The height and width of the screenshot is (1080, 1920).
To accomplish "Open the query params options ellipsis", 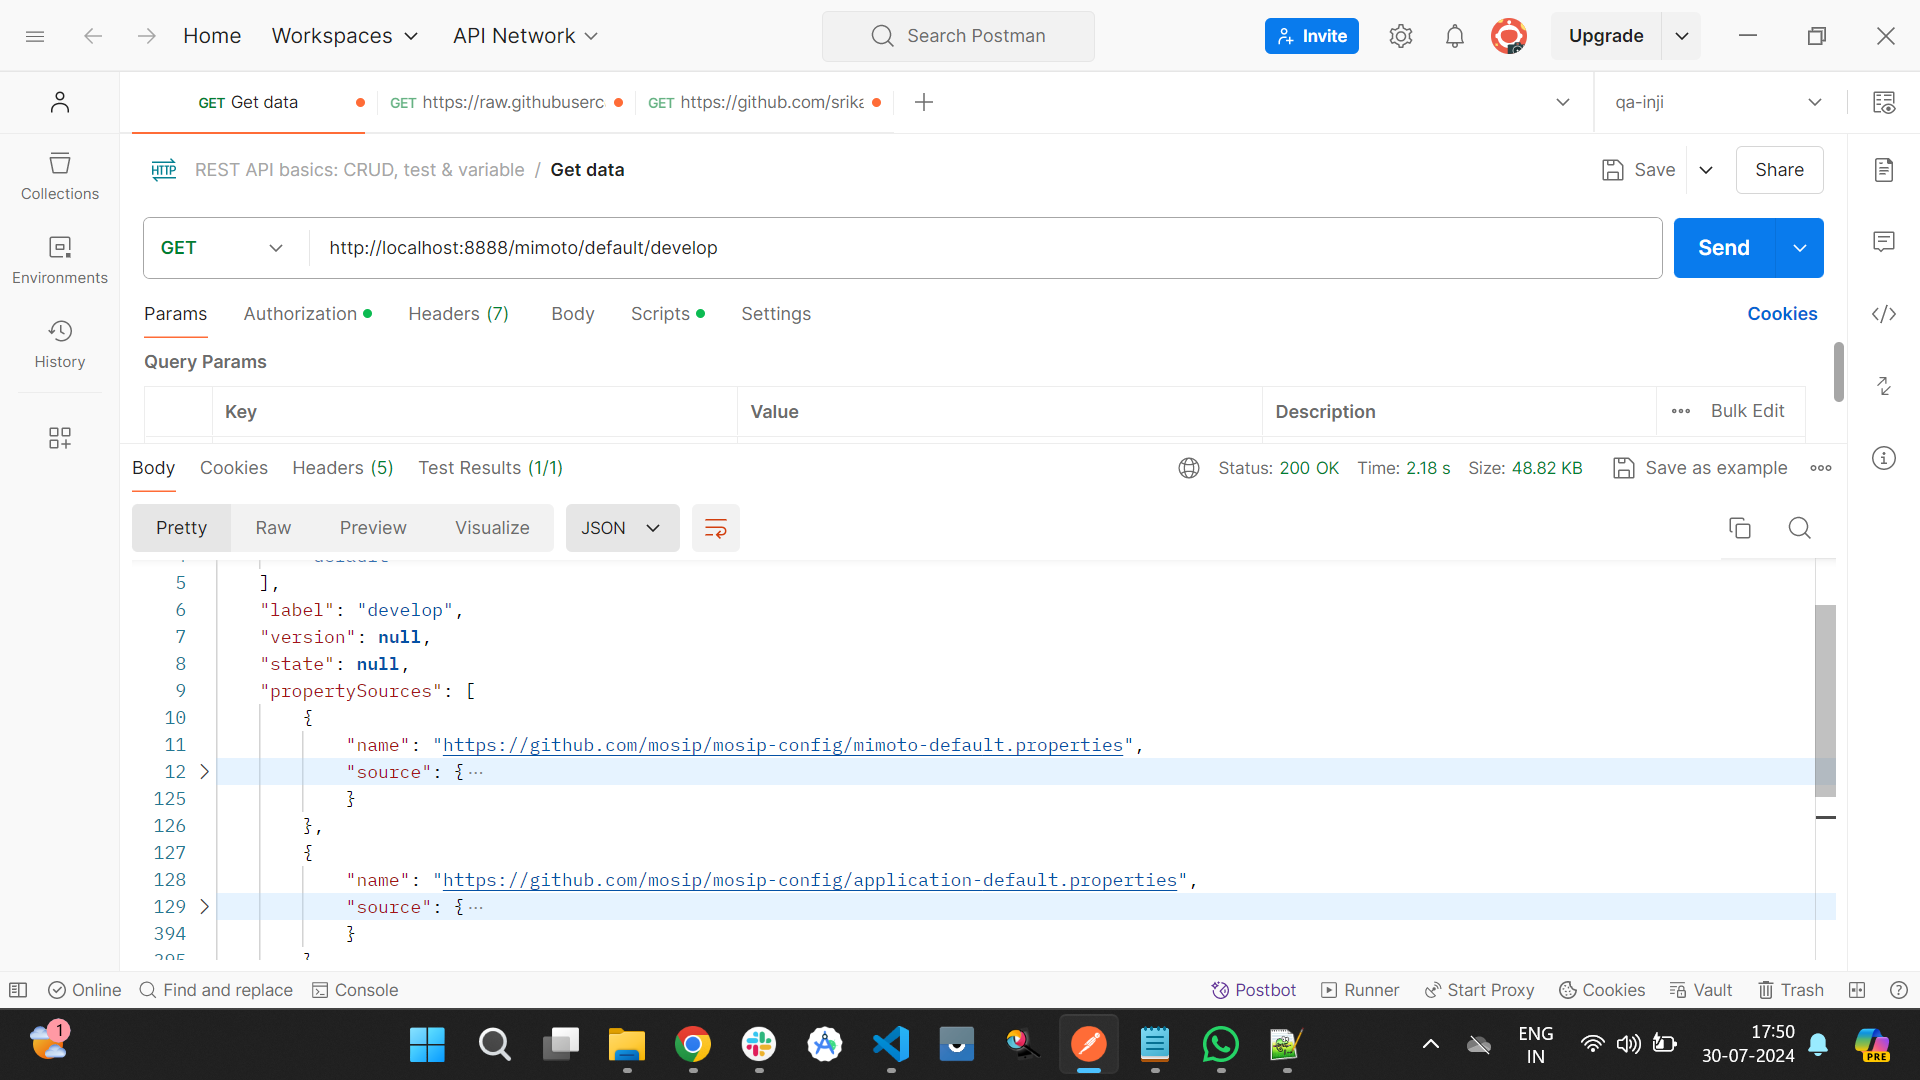I will [x=1681, y=411].
